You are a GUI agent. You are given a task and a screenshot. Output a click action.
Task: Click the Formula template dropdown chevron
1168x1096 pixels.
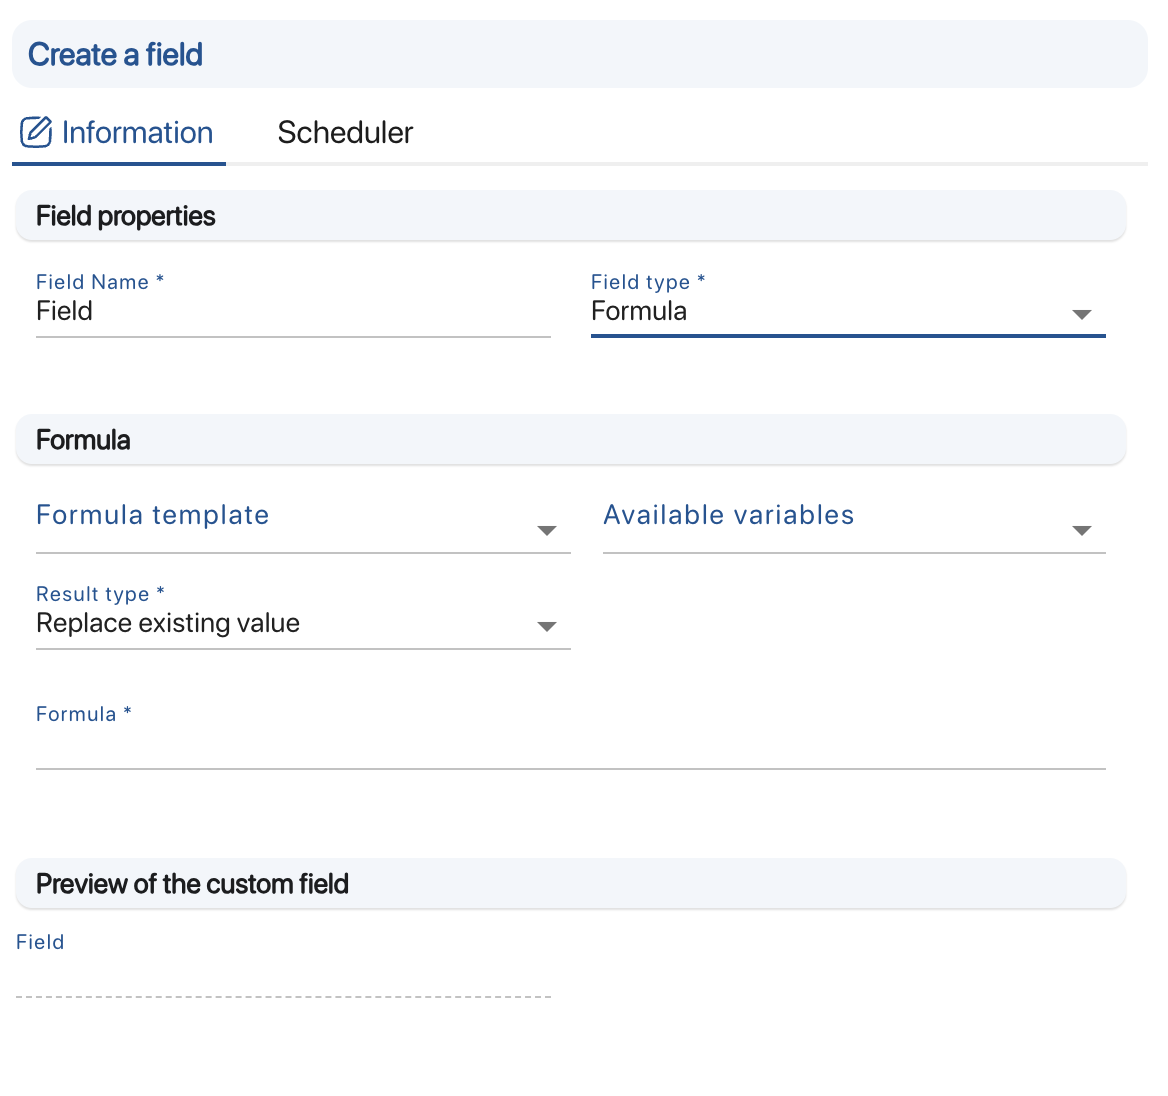(x=547, y=531)
